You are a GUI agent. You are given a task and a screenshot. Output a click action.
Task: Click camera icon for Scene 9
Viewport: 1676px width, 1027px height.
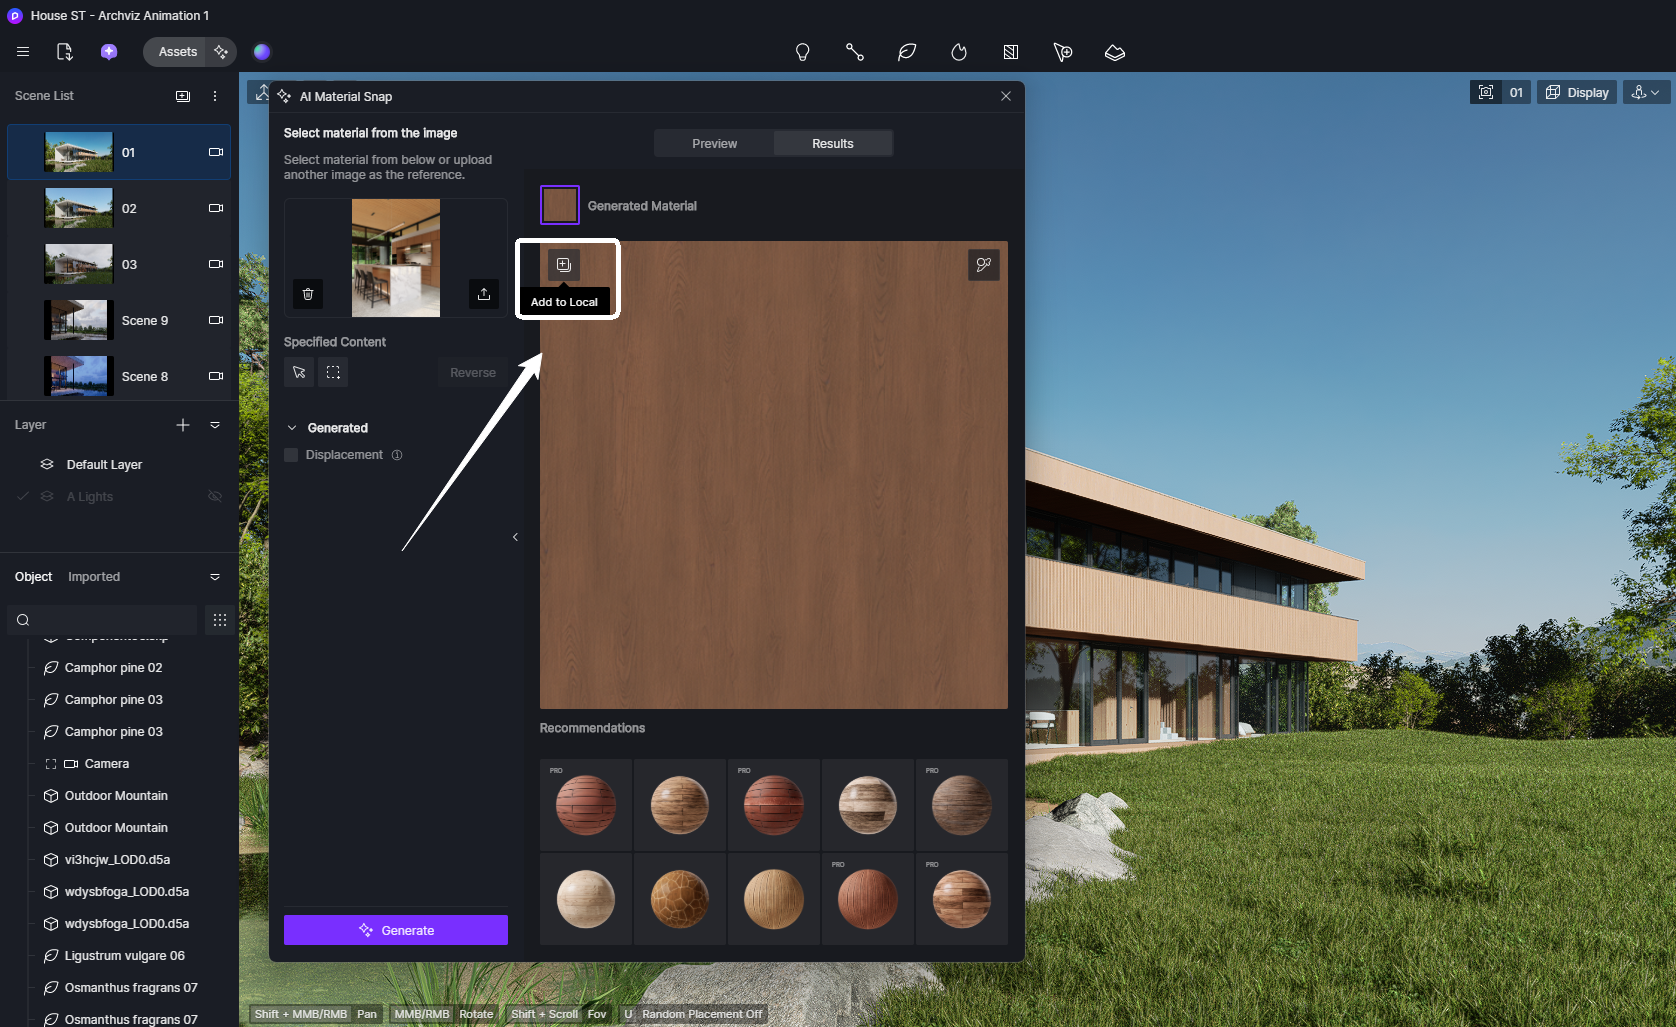215,320
